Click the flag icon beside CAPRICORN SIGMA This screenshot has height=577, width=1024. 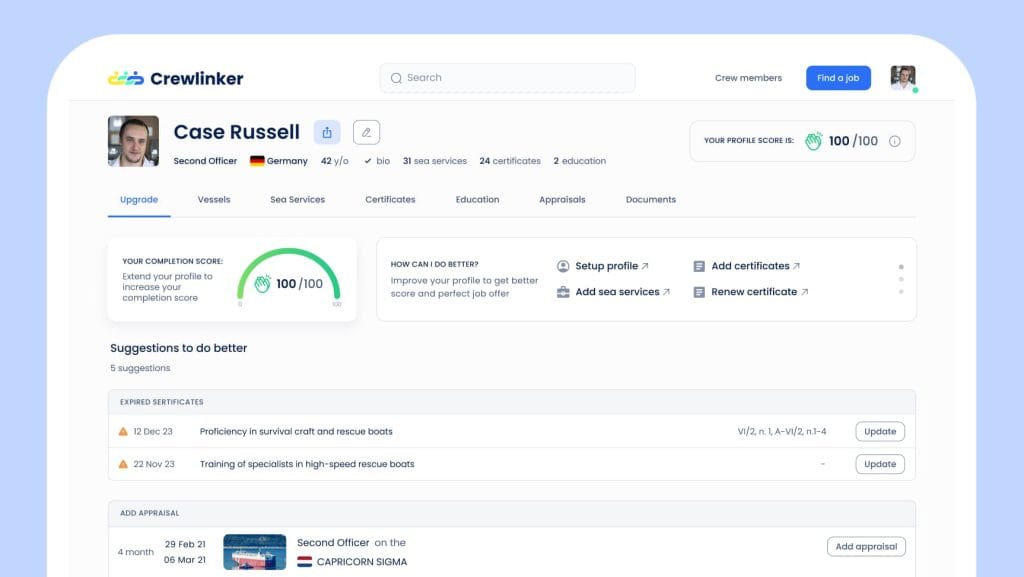click(x=304, y=561)
